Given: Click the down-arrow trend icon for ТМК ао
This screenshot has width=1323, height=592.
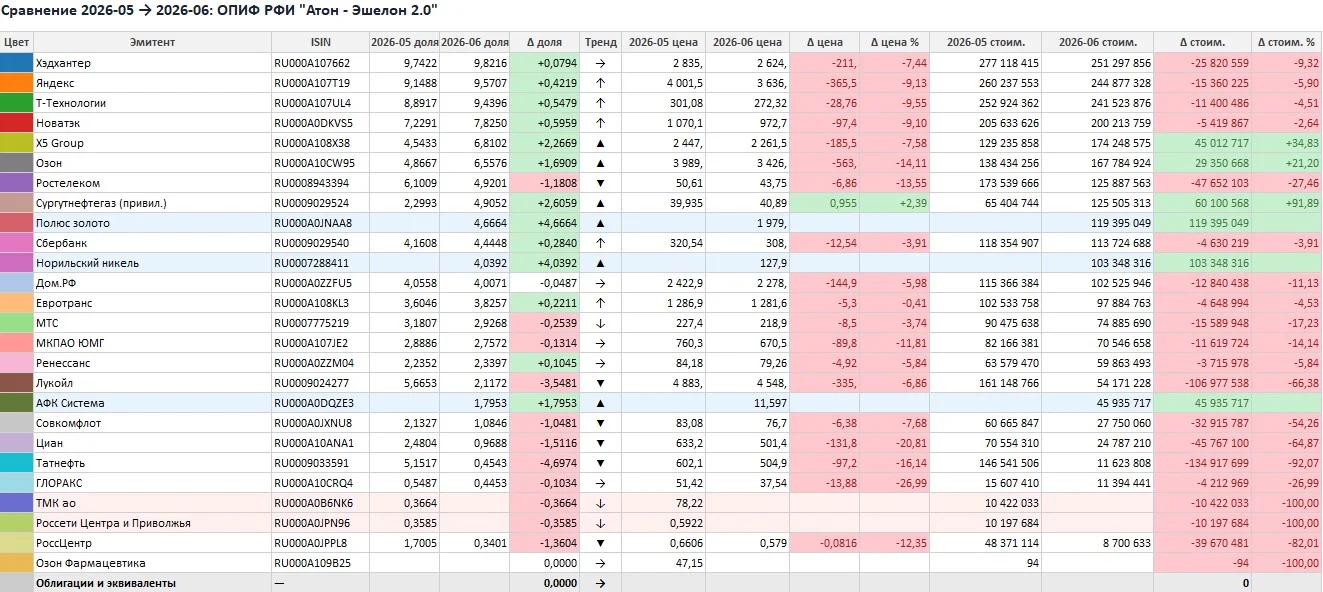Looking at the screenshot, I should (601, 503).
